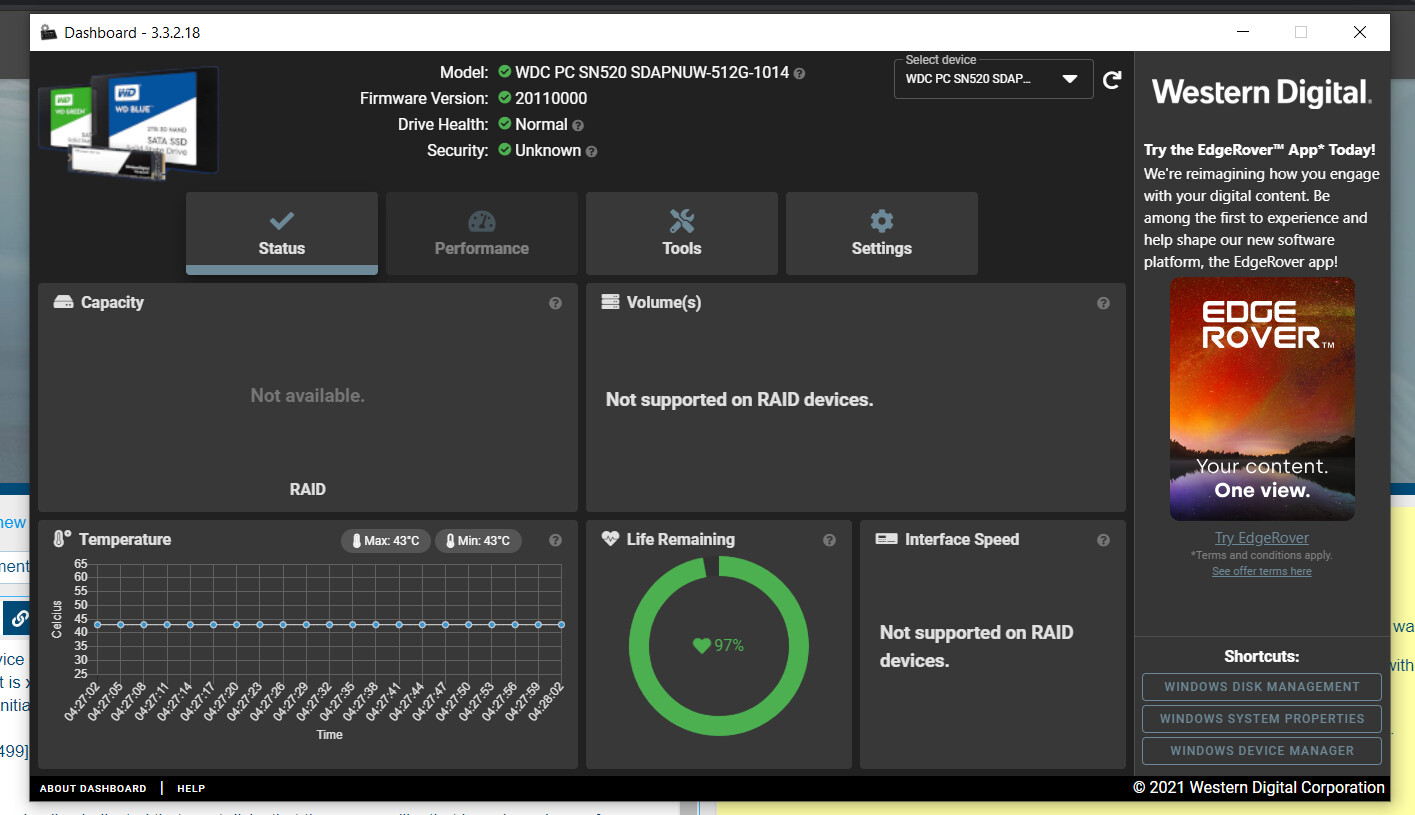Open the Tools tab
This screenshot has width=1415, height=815.
682,233
